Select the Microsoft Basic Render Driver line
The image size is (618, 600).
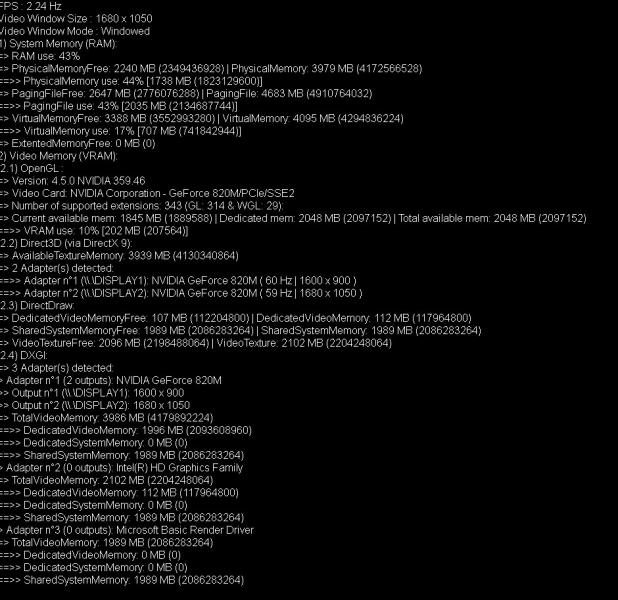pos(127,530)
